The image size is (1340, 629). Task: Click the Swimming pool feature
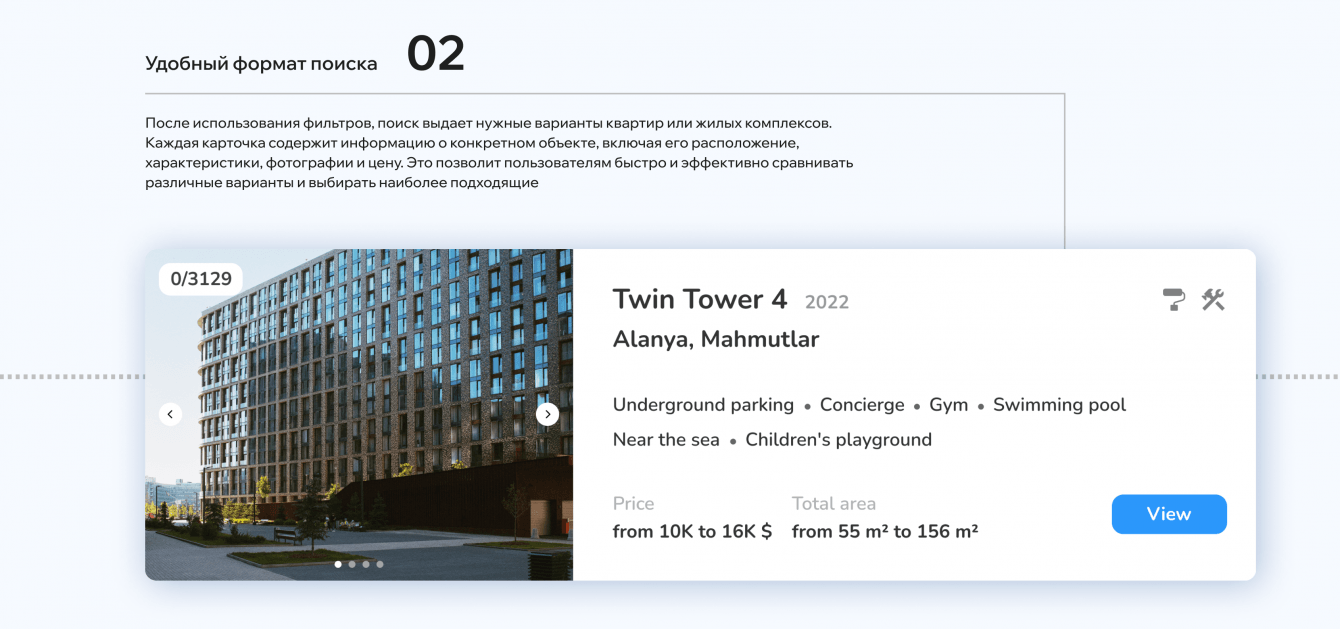click(x=1059, y=405)
